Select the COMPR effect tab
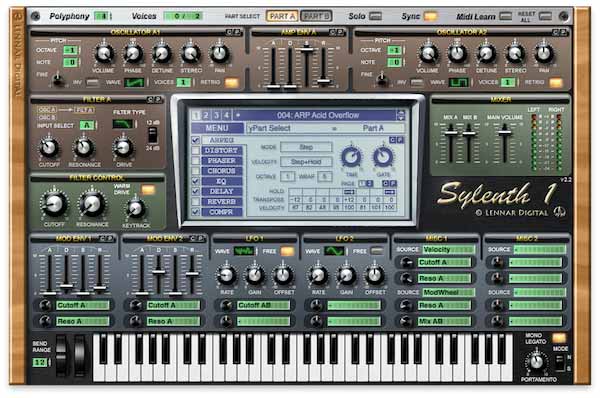The height and width of the screenshot is (398, 600). pos(222,212)
